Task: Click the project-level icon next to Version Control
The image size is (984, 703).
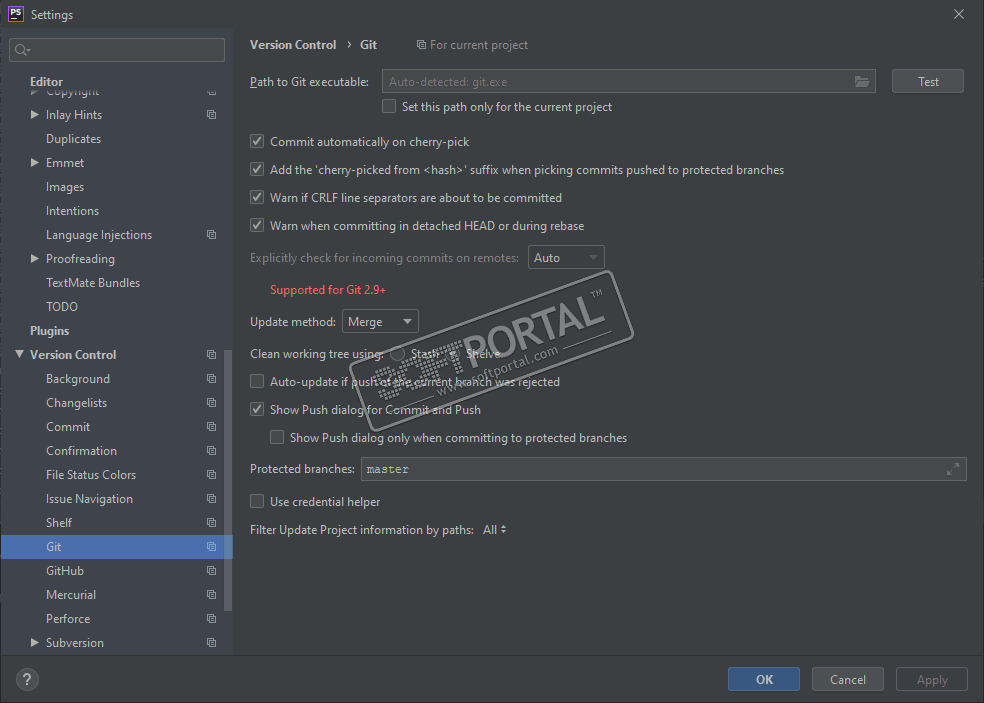Action: click(211, 355)
